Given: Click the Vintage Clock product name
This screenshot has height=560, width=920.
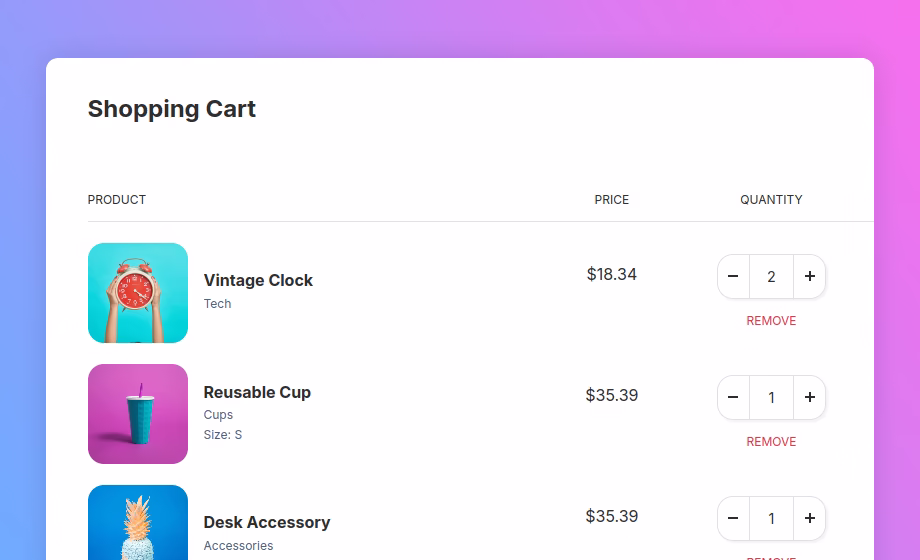Looking at the screenshot, I should click(x=258, y=280).
